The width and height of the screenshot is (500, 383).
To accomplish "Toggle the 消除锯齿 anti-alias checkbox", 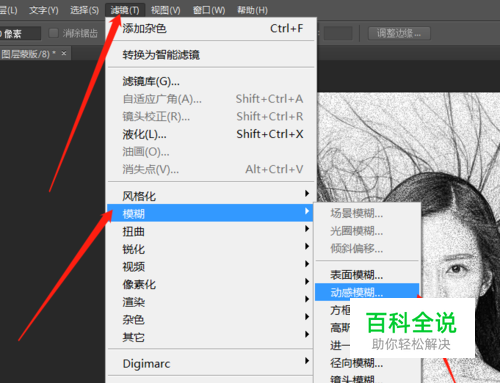I will pyautogui.click(x=53, y=33).
